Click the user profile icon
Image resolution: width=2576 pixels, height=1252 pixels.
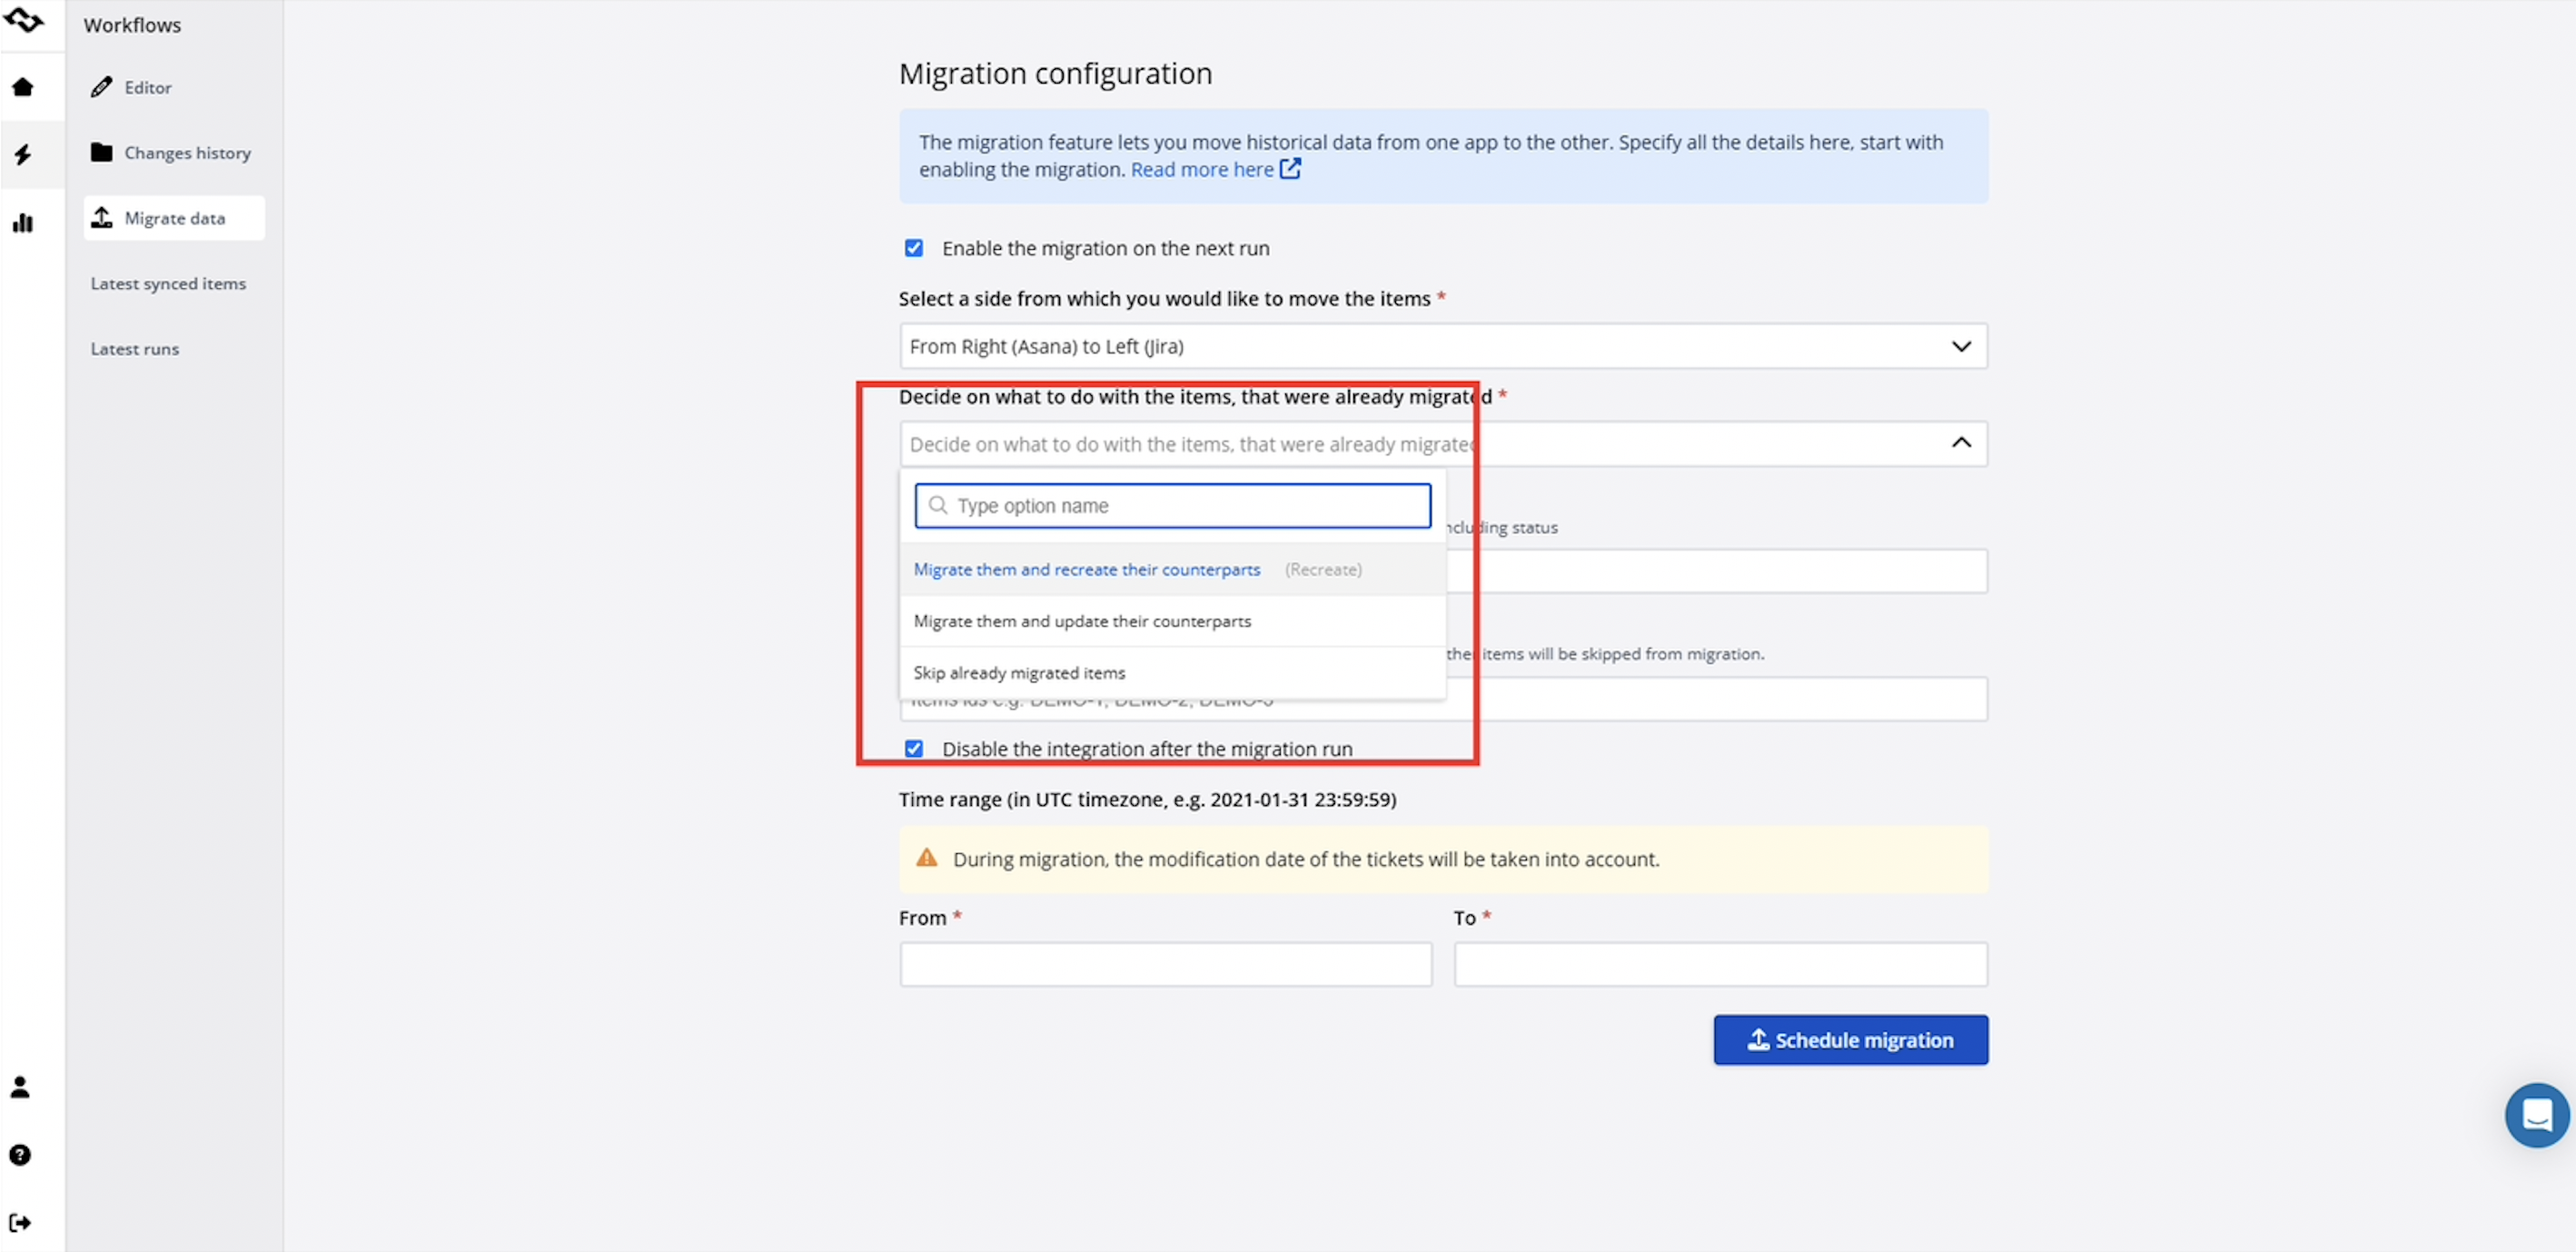[x=20, y=1087]
